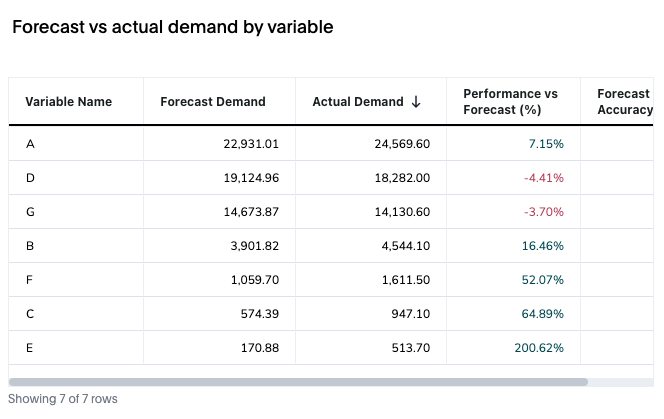Viewport: 664px width, 419px height.
Task: Click the table title heading text
Action: [172, 28]
